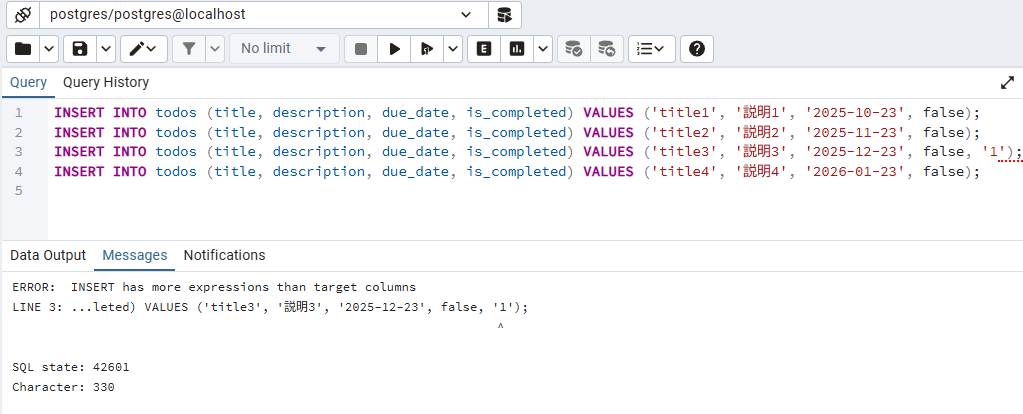The image size is (1023, 414).
Task: Run Explain with the E icon
Action: click(x=484, y=48)
